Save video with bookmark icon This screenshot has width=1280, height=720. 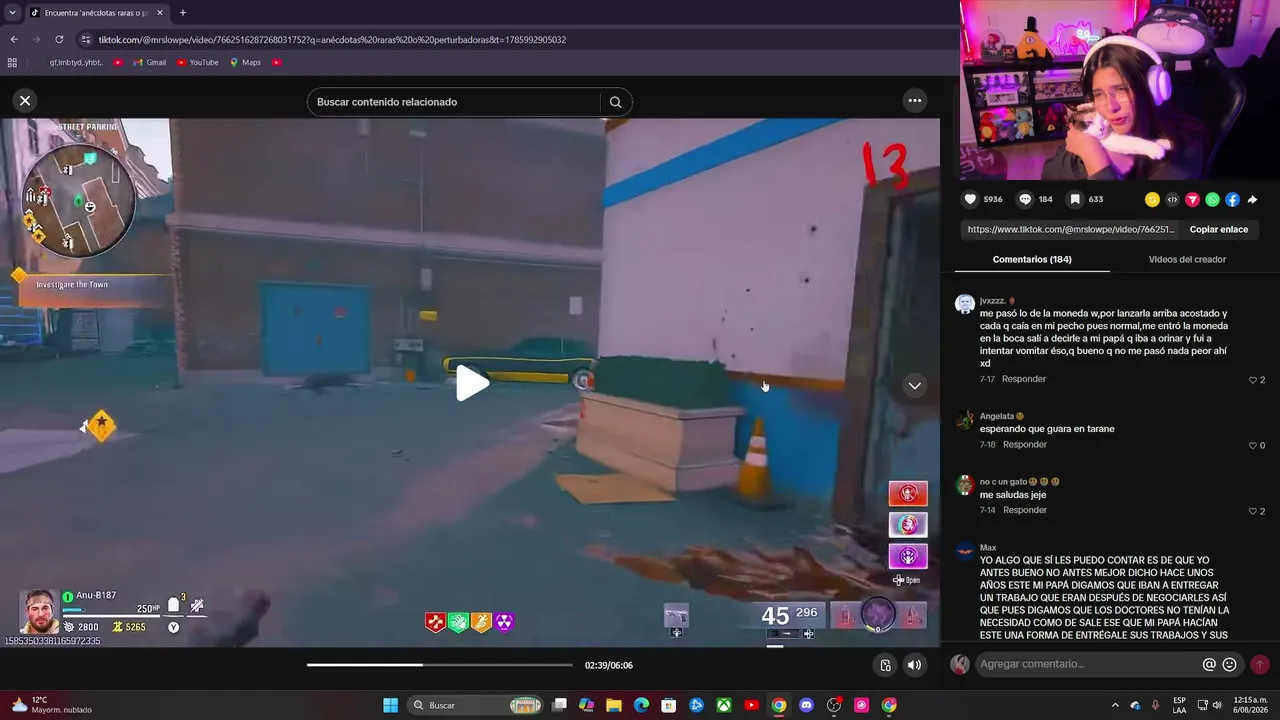(1075, 199)
